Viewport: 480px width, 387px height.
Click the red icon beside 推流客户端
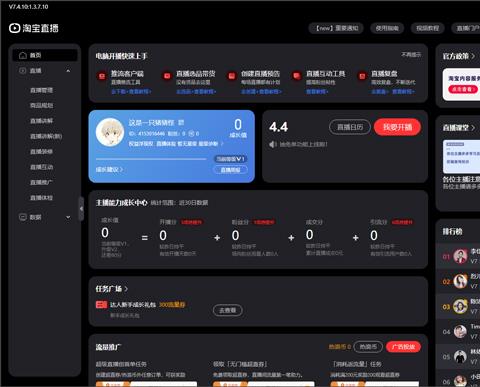click(102, 76)
